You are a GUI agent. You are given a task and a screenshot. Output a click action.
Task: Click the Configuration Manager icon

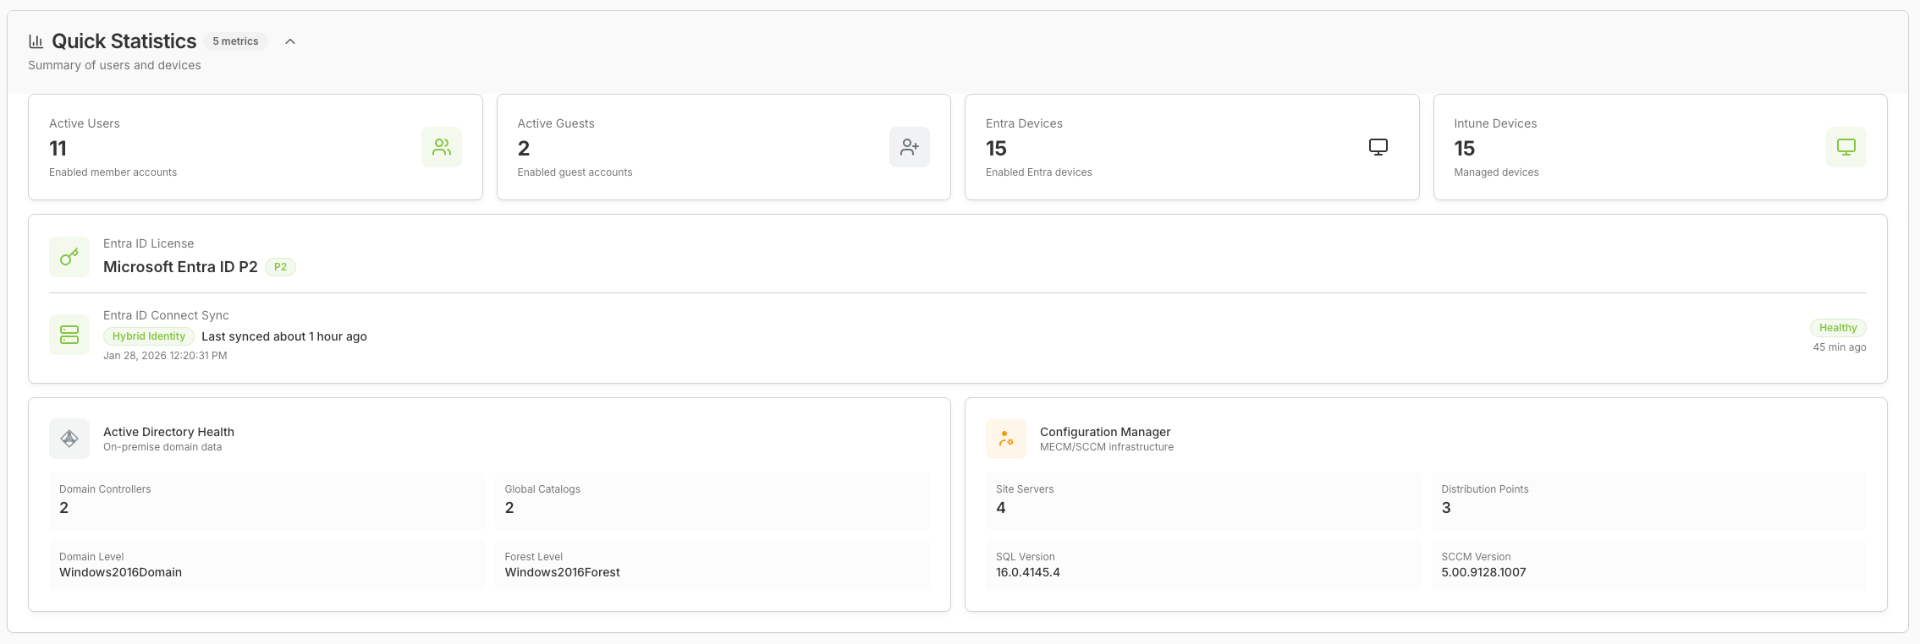click(1006, 438)
